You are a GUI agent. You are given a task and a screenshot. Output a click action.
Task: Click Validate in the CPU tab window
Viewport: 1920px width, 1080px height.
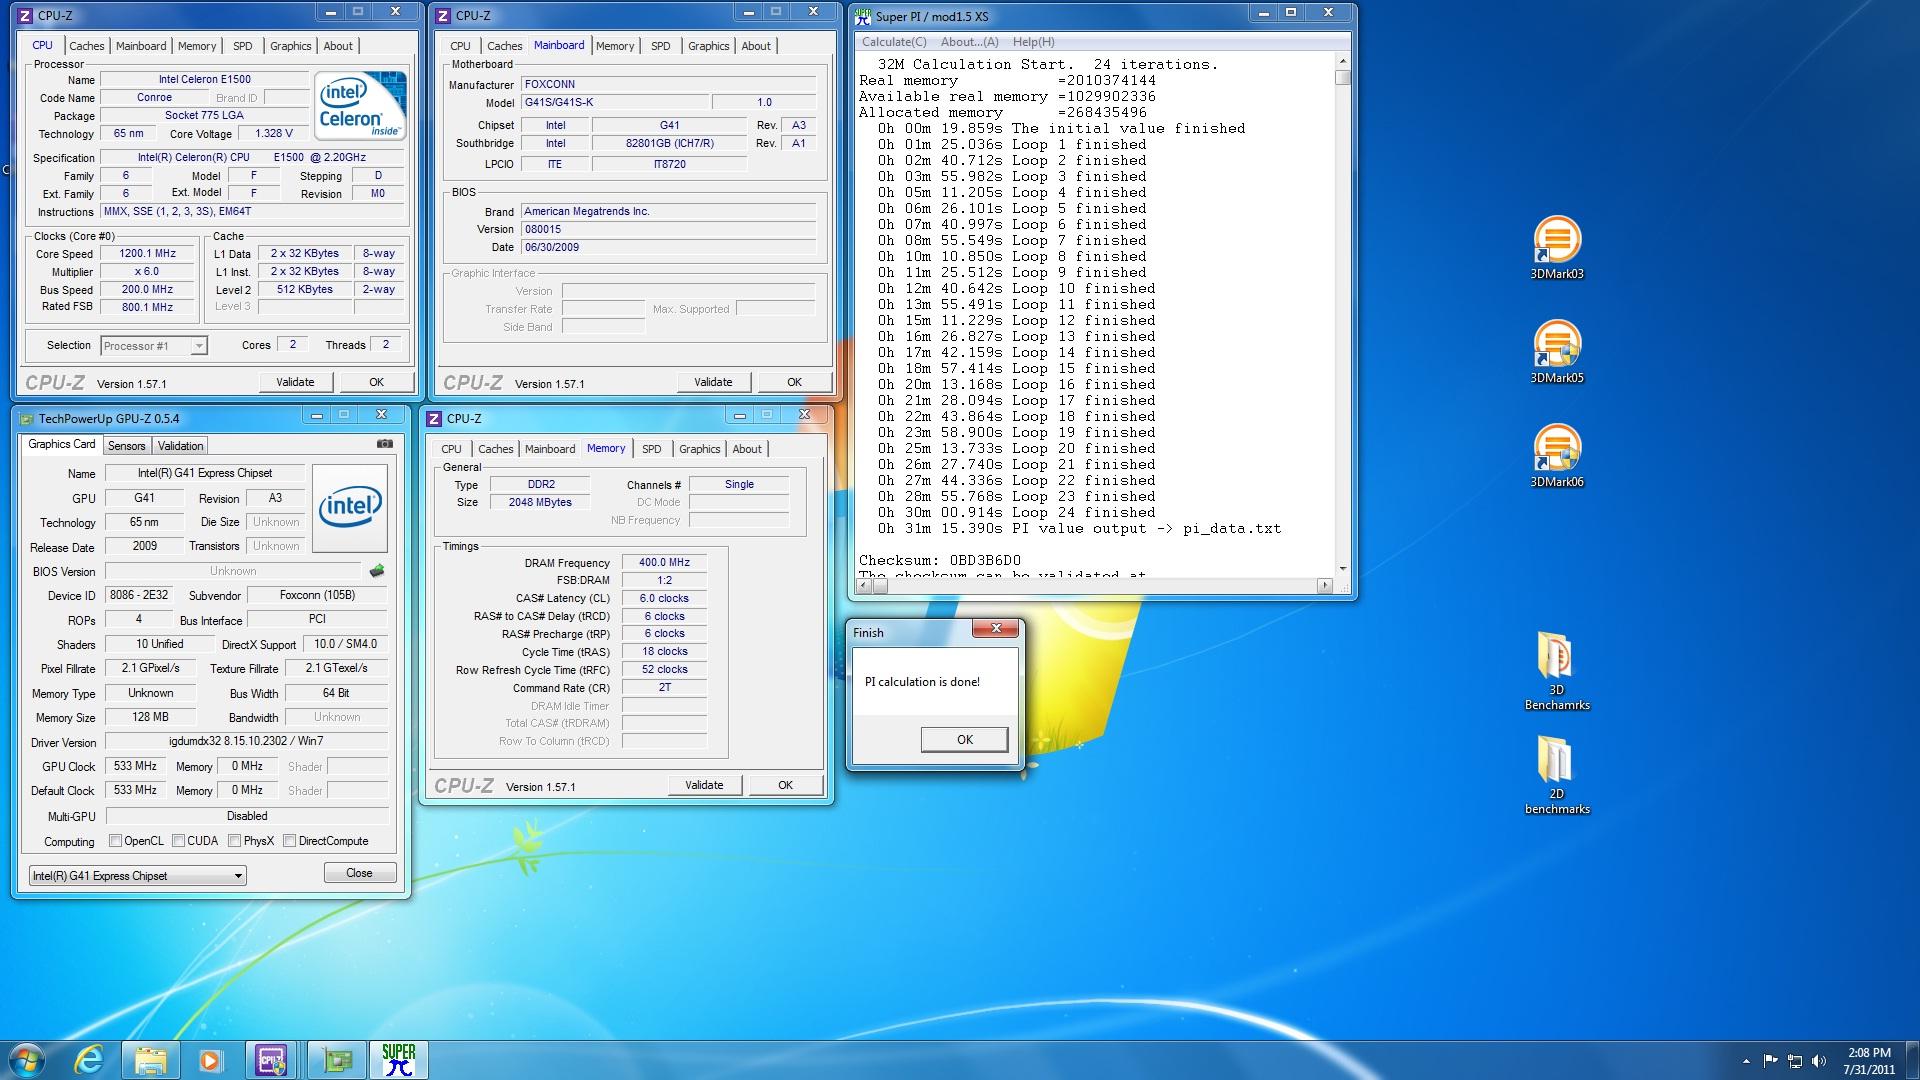tap(295, 382)
